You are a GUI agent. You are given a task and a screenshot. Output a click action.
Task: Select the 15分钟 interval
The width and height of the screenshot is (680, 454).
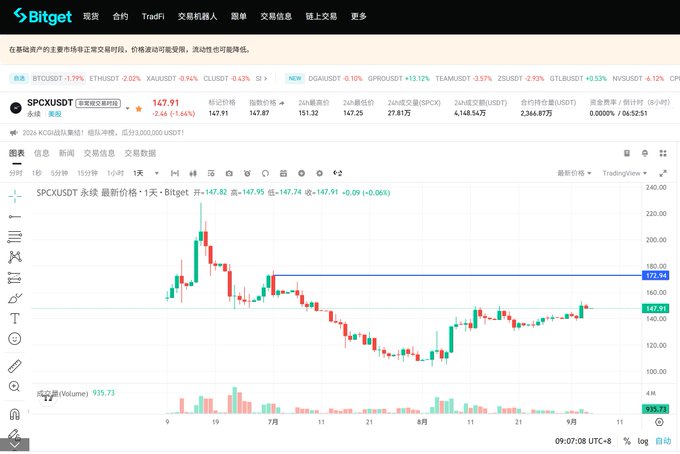tap(87, 173)
